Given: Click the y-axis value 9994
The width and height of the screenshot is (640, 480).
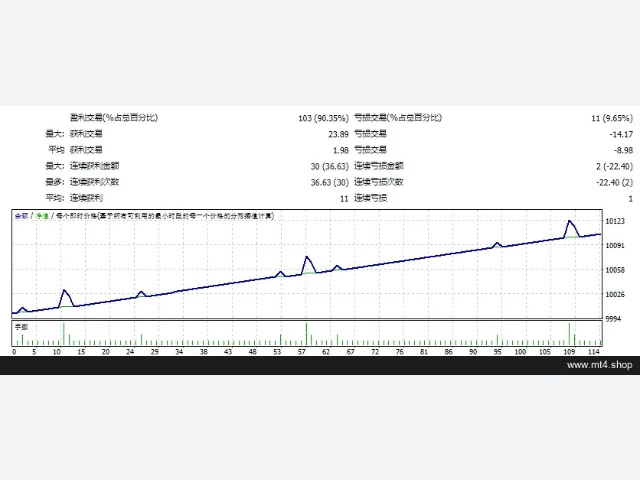Looking at the screenshot, I should 613,319.
